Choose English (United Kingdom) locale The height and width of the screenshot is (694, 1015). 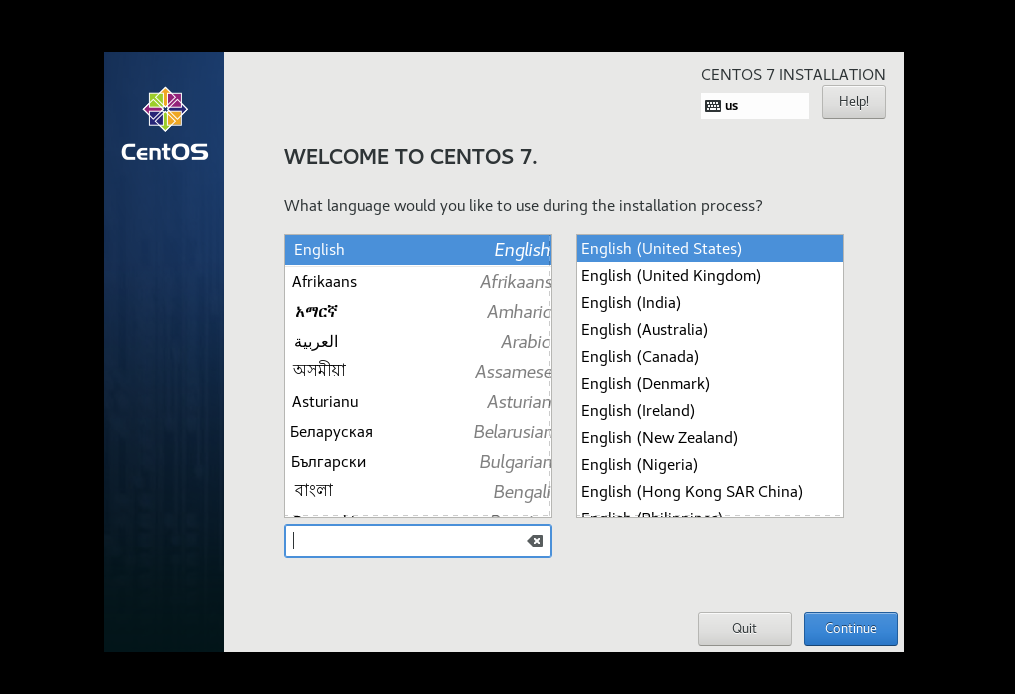click(710, 276)
